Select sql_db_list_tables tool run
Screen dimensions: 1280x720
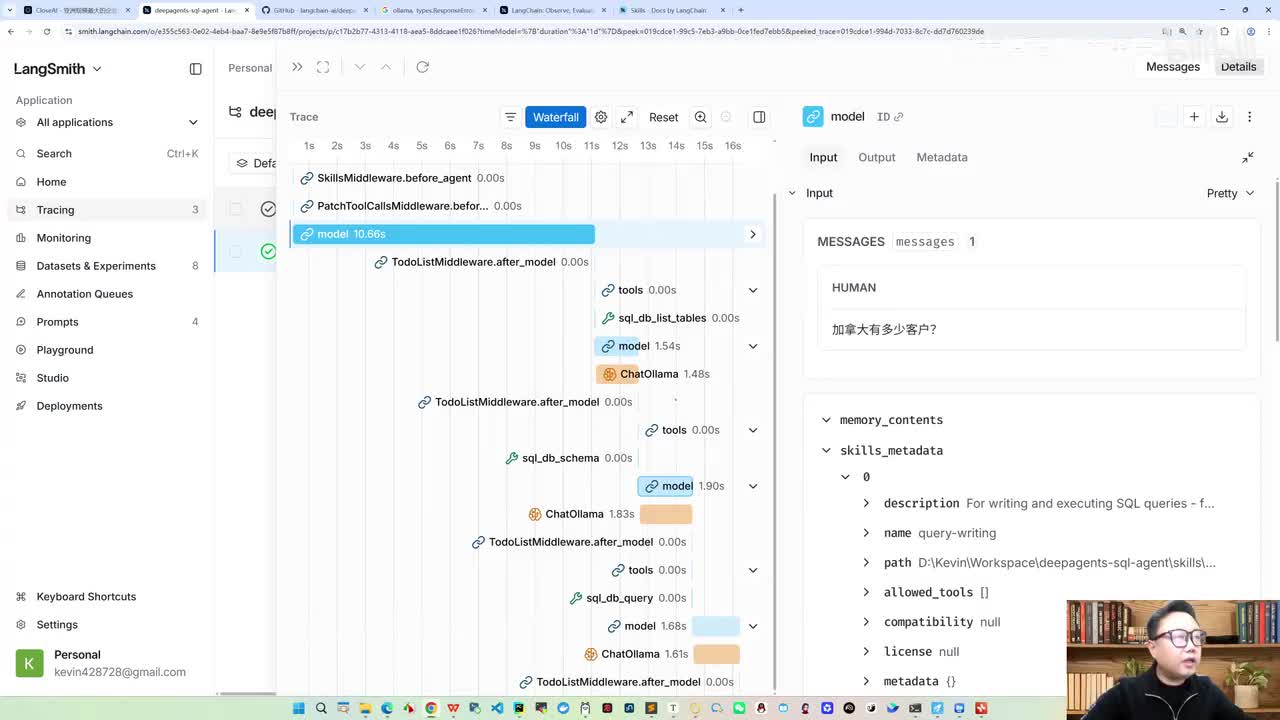(670, 318)
